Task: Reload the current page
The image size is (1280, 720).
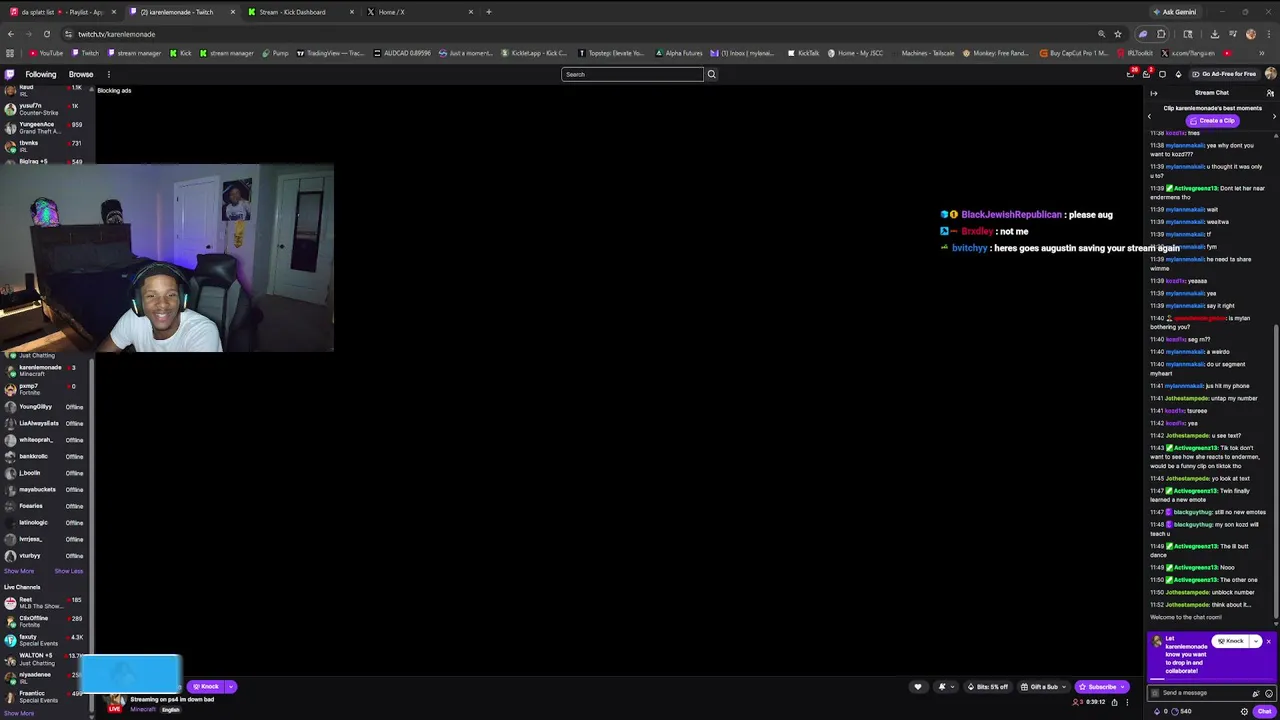Action: coord(46,34)
